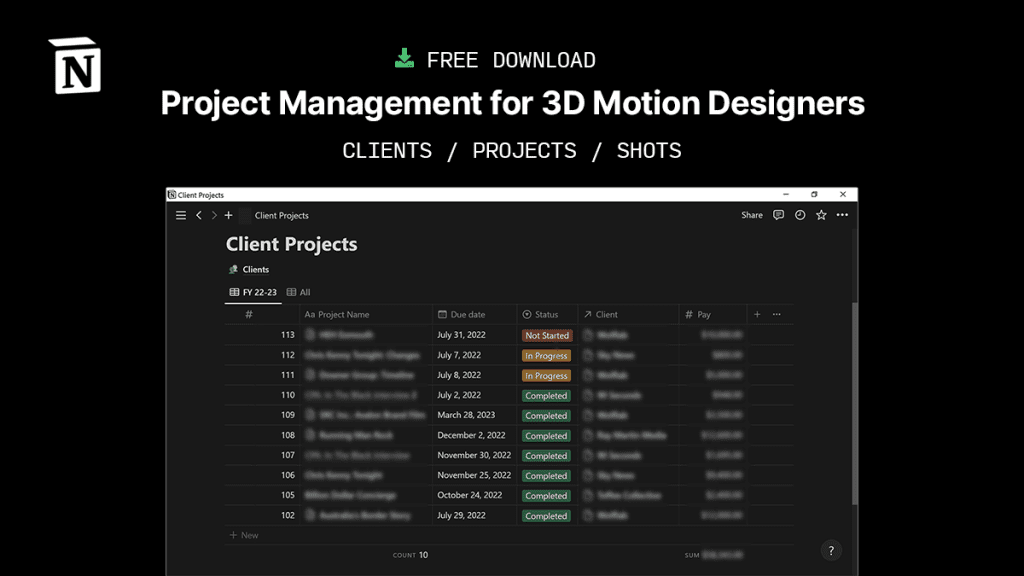Open table column options ellipsis
The image size is (1024, 576).
pyautogui.click(x=777, y=314)
